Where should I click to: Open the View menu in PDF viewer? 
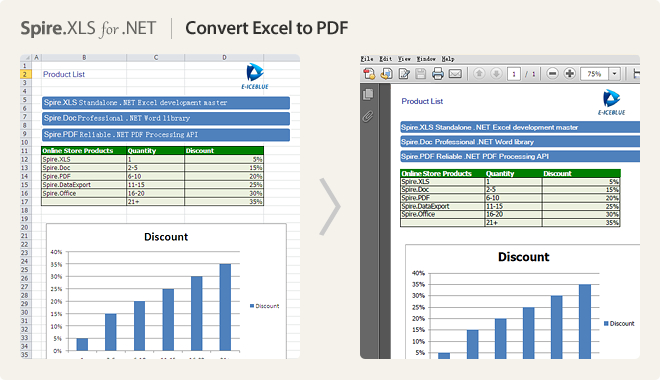[404, 59]
